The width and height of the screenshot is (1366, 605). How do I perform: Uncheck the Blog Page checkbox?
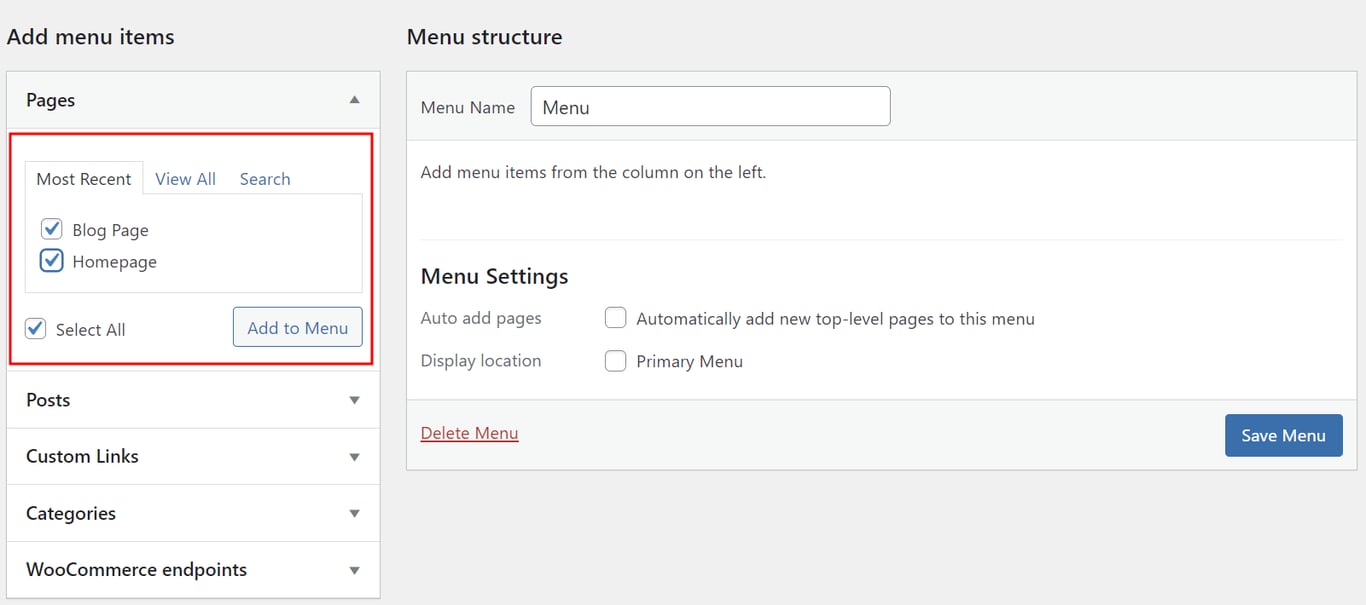click(52, 228)
